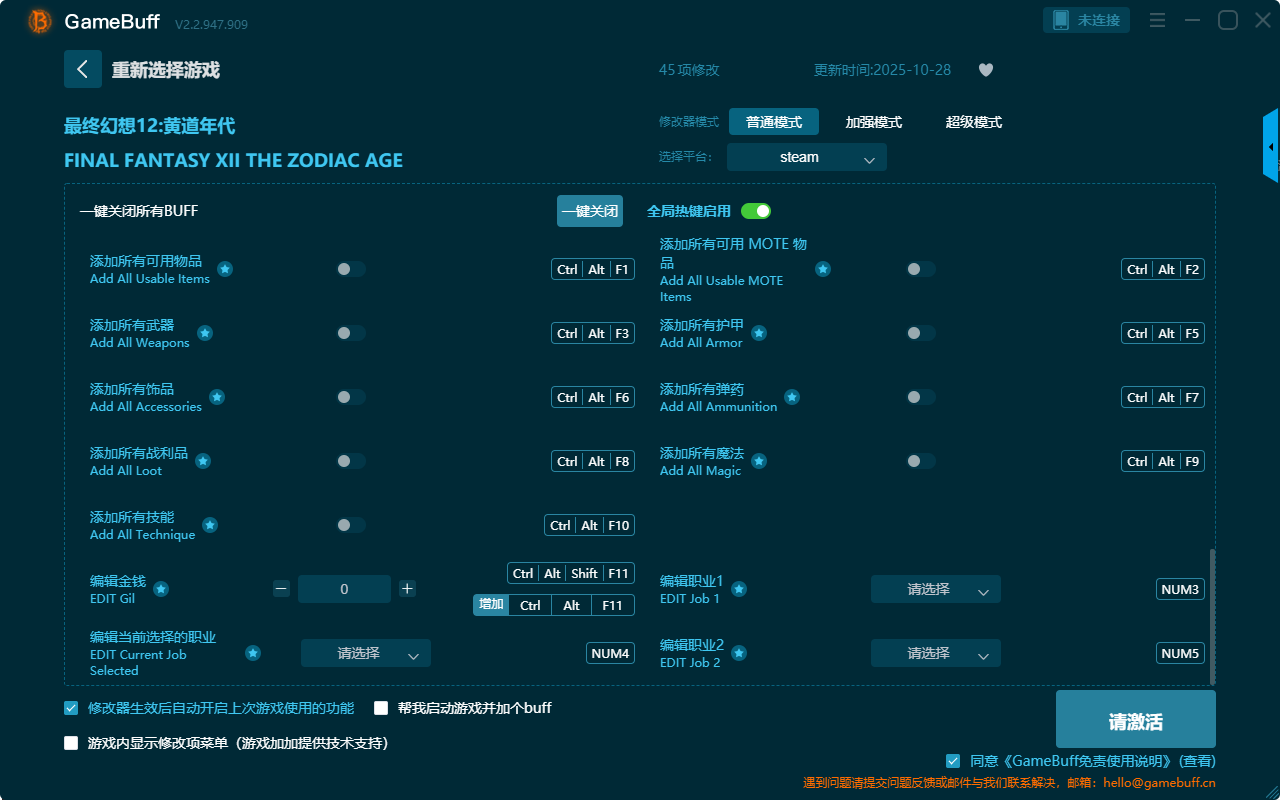Toggle the global hotkey switch (全局热键启用)

click(x=756, y=211)
